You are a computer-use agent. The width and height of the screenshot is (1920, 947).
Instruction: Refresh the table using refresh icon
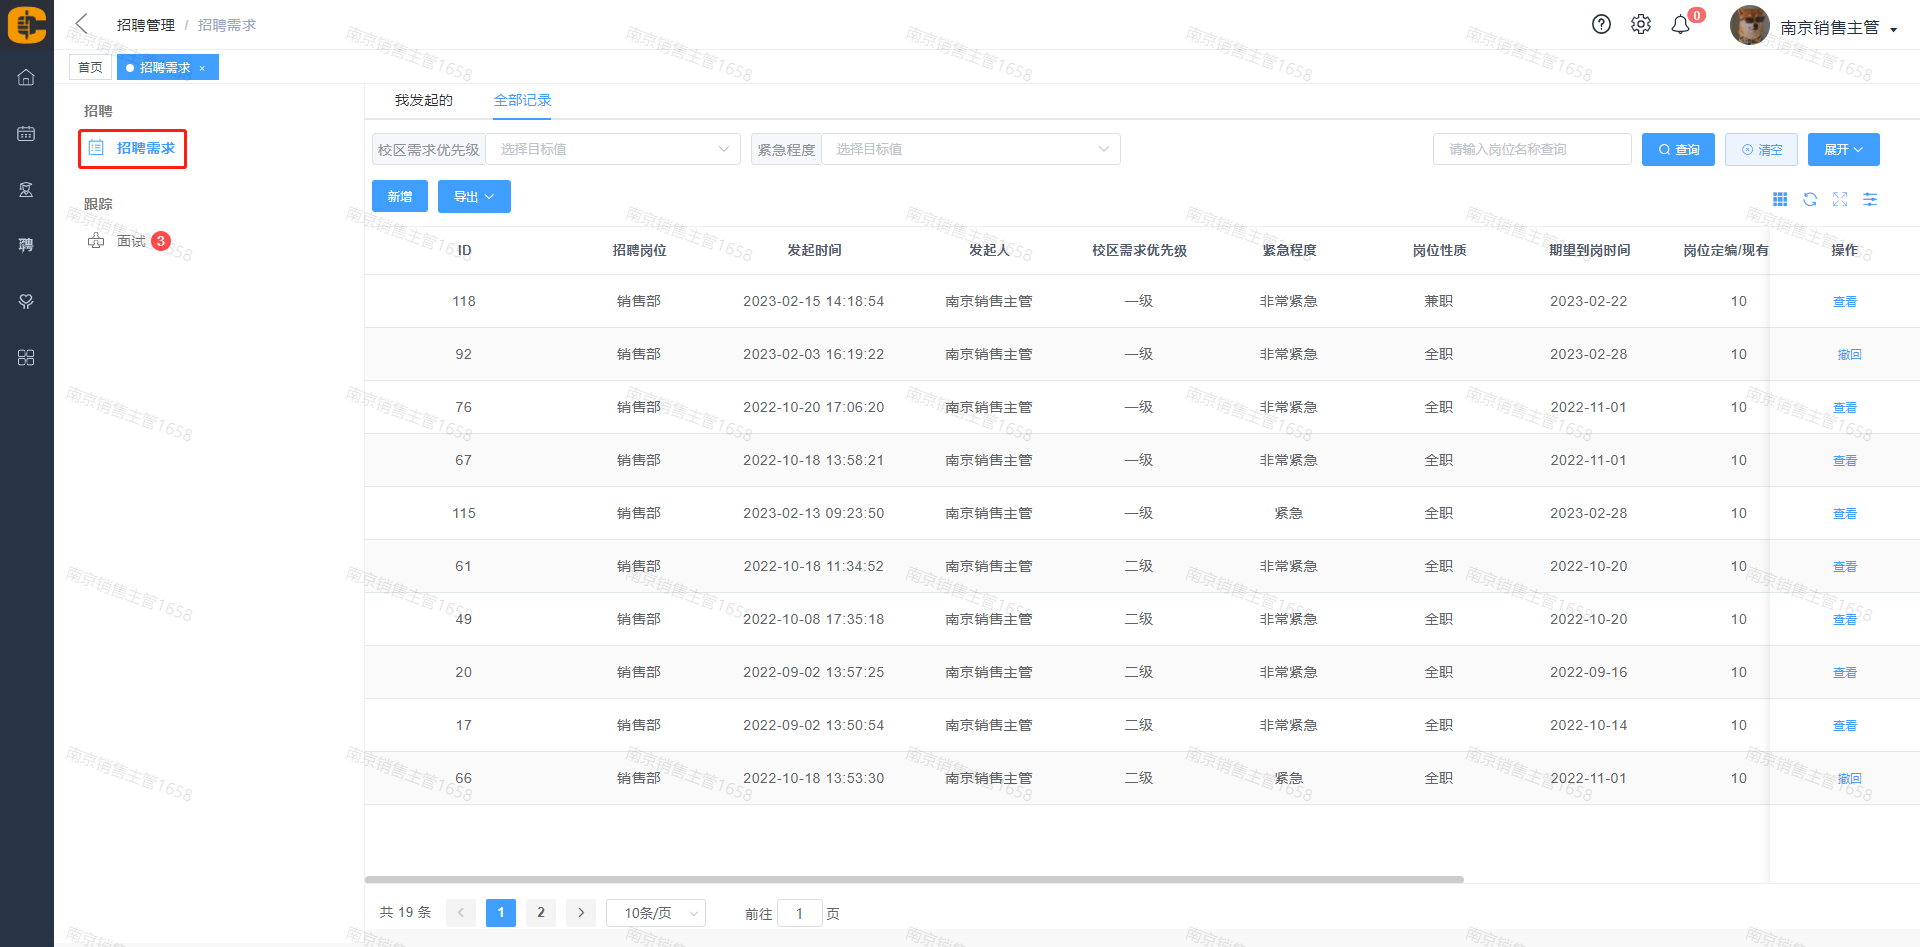(x=1810, y=200)
